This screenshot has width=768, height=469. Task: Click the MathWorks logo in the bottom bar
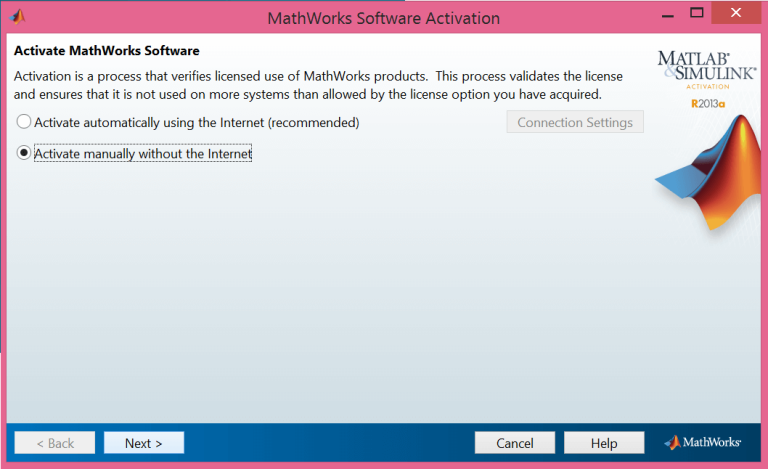[702, 443]
